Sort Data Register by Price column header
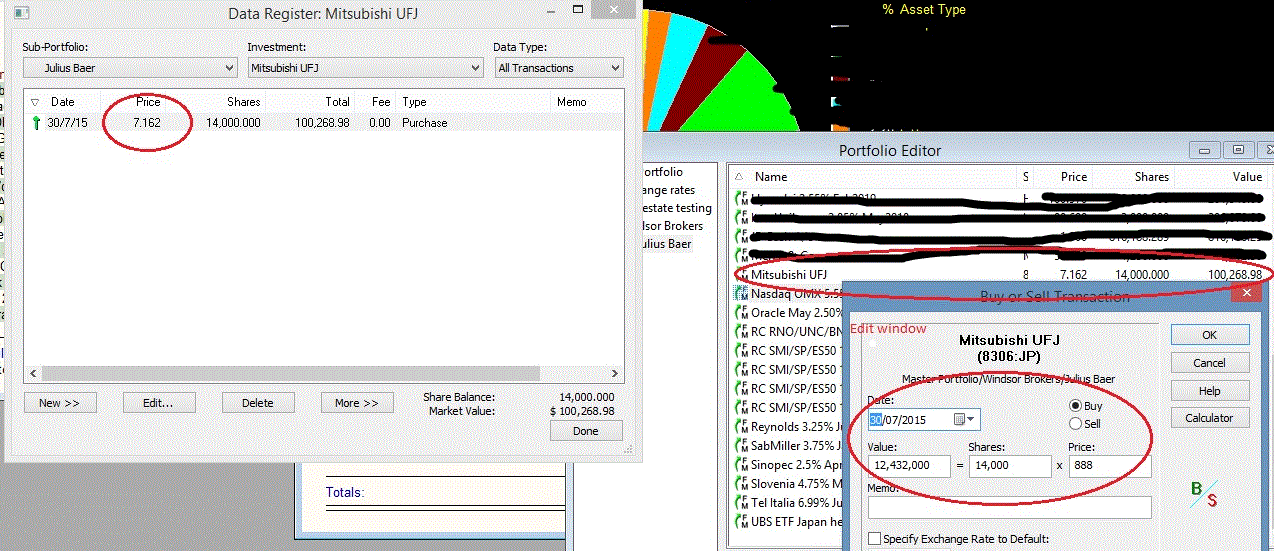The height and width of the screenshot is (551, 1274). [147, 102]
